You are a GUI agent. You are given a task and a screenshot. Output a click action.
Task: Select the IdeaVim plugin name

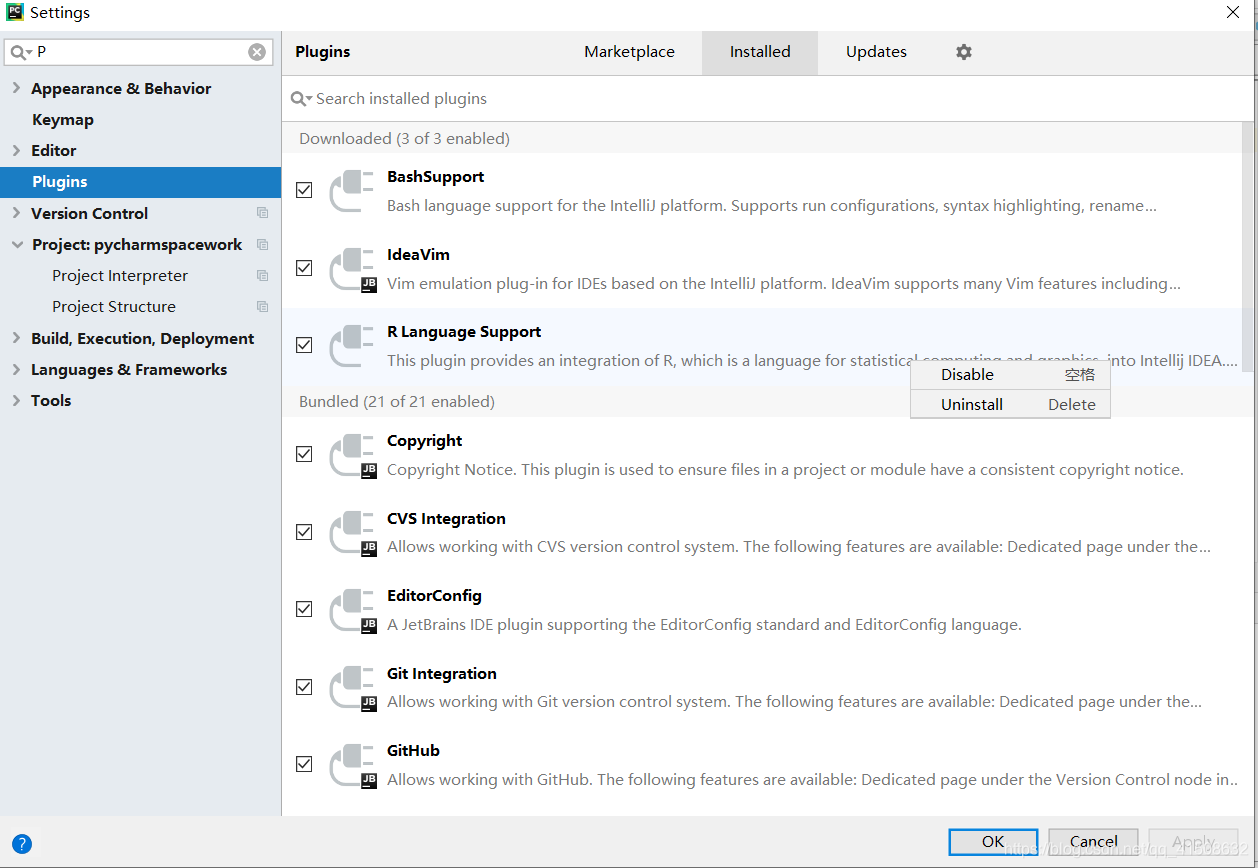tap(418, 255)
